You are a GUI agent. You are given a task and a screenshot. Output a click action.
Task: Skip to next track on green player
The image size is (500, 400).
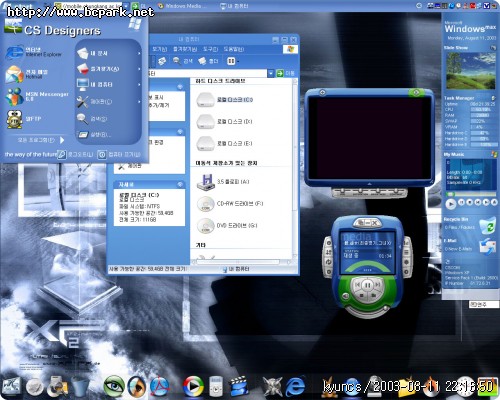pyautogui.click(x=378, y=284)
